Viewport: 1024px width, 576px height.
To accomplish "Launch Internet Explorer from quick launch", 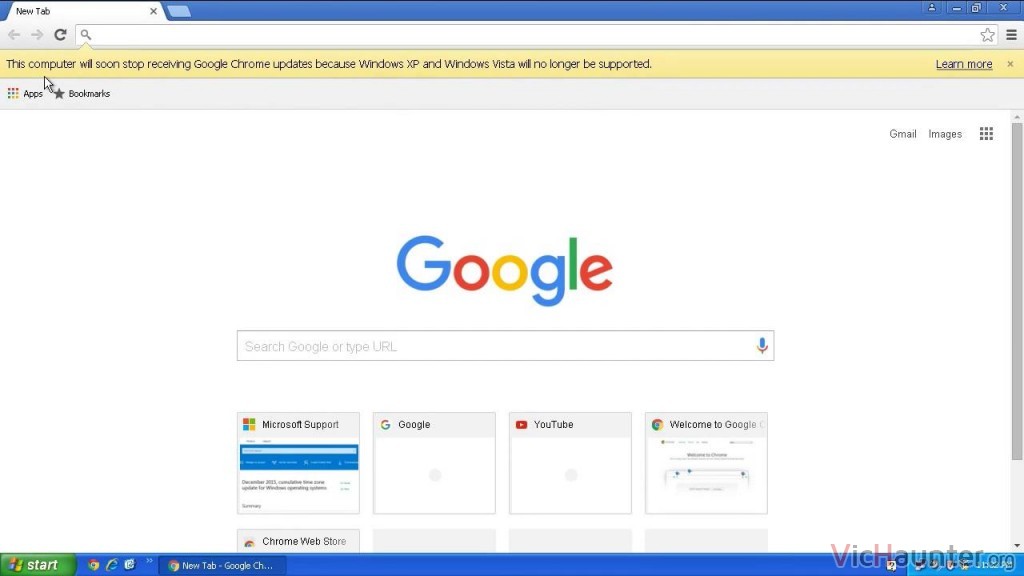I will click(112, 565).
